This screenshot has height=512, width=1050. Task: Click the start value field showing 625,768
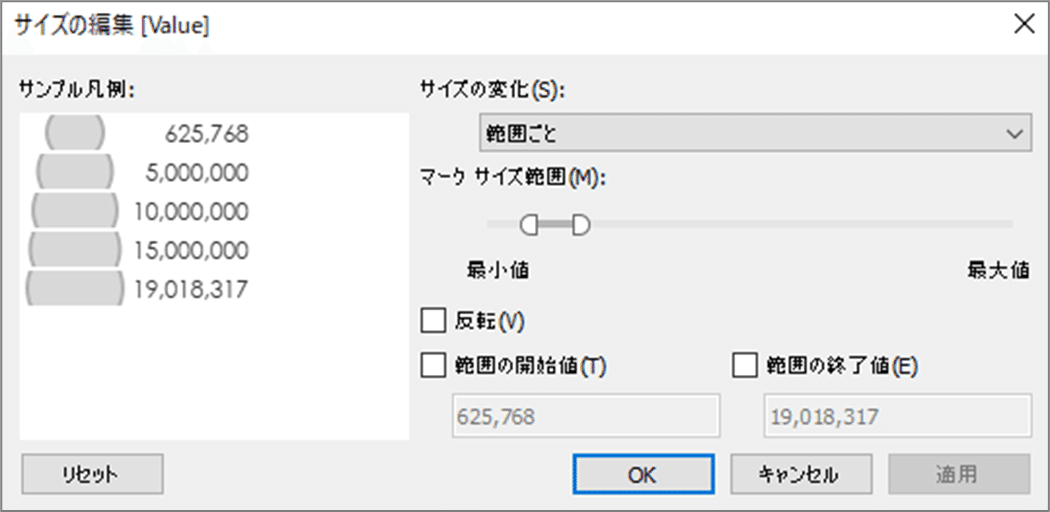coord(586,416)
